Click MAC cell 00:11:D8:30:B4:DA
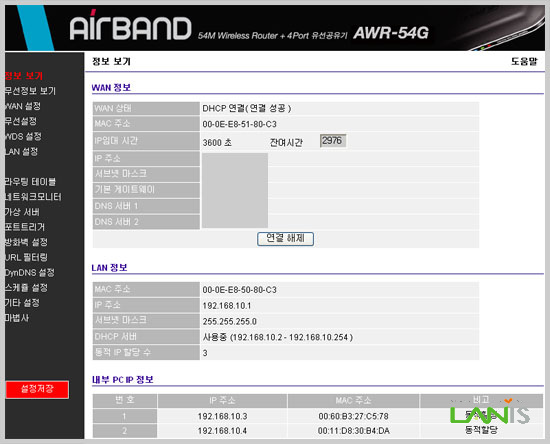The image size is (550, 444). pyautogui.click(x=353, y=431)
